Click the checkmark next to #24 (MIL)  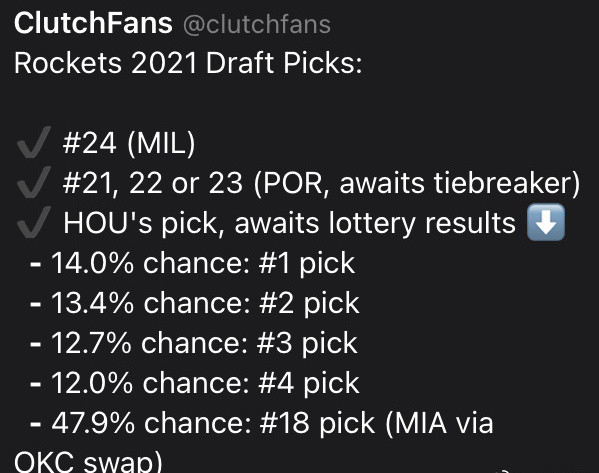coord(34,142)
